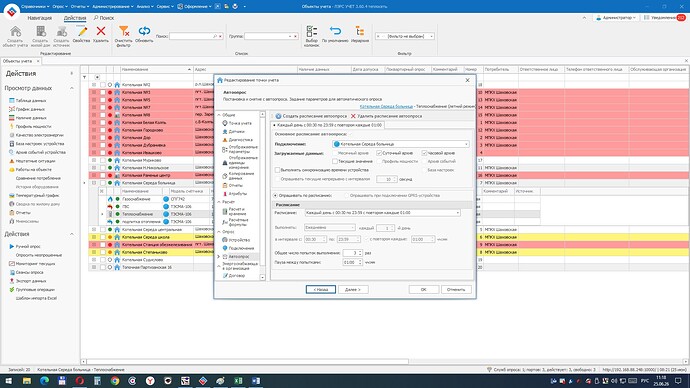Screen dimensions: 690x388
Task: Click the По умолчанию arrow icon
Action: [335, 31]
